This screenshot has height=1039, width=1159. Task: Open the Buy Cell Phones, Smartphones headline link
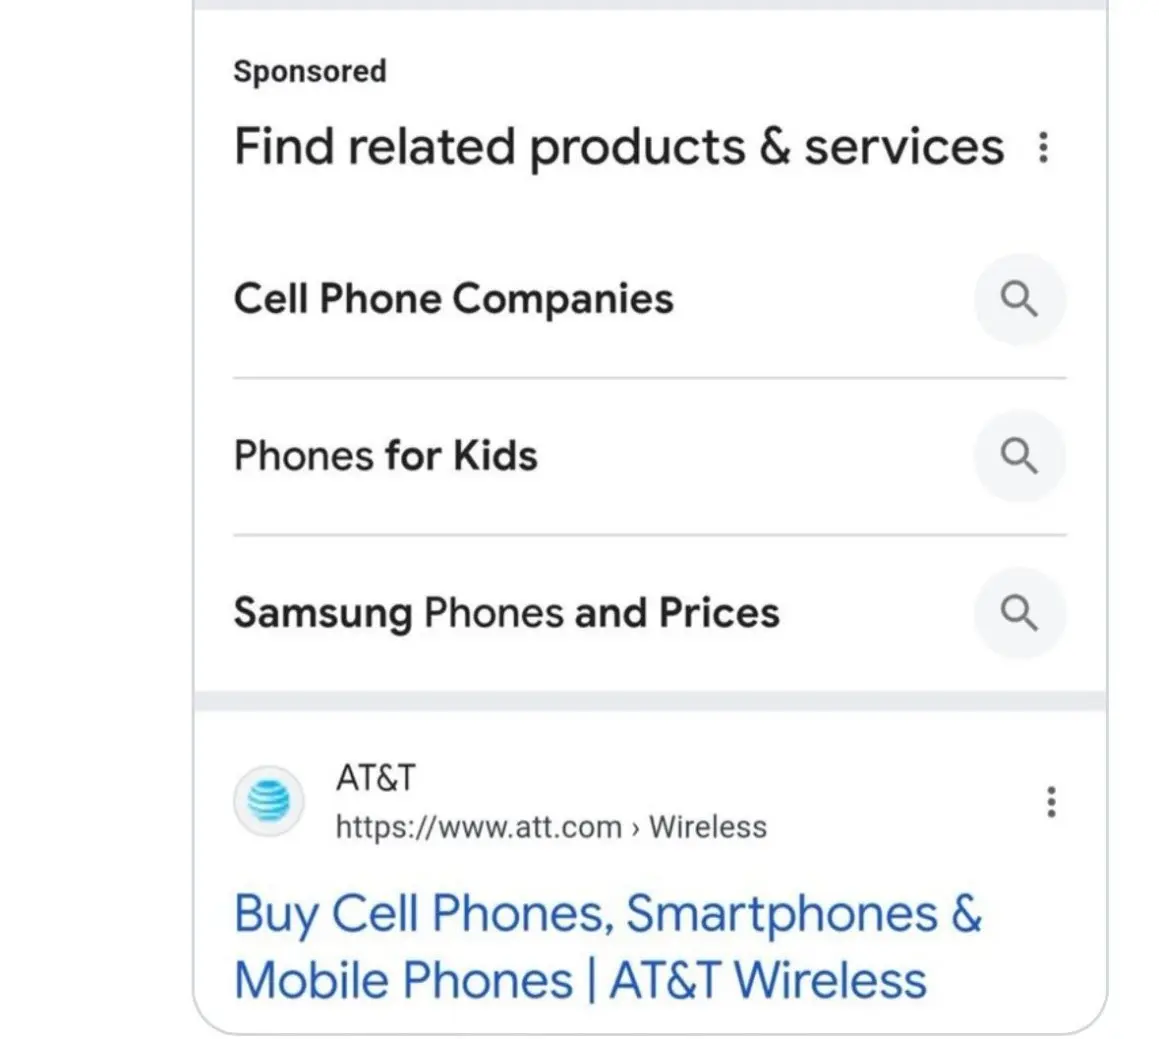[607, 914]
